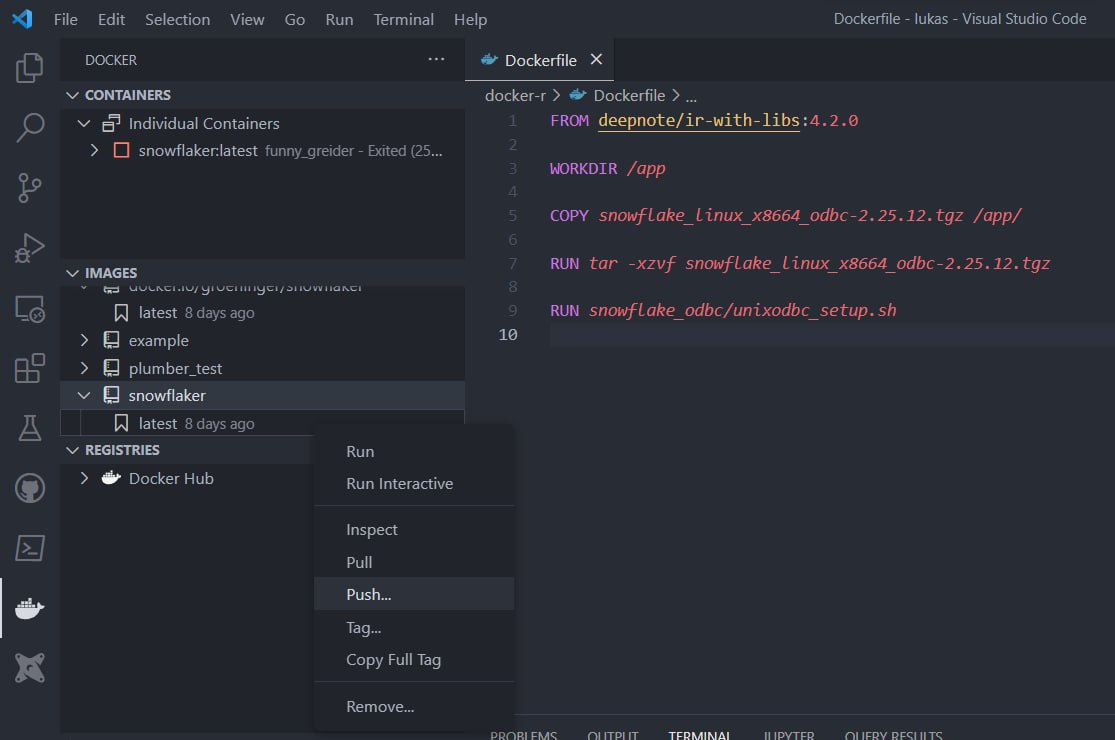Open the Run menu in menu bar
Image resolution: width=1115 pixels, height=740 pixels.
point(339,19)
